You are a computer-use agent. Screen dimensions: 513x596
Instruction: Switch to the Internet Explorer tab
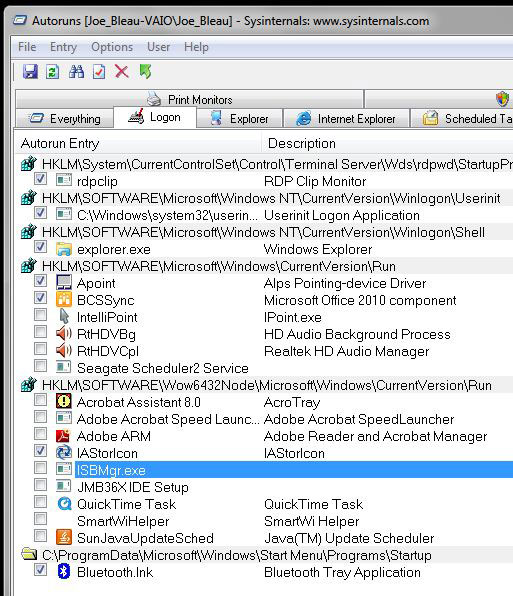coord(346,119)
